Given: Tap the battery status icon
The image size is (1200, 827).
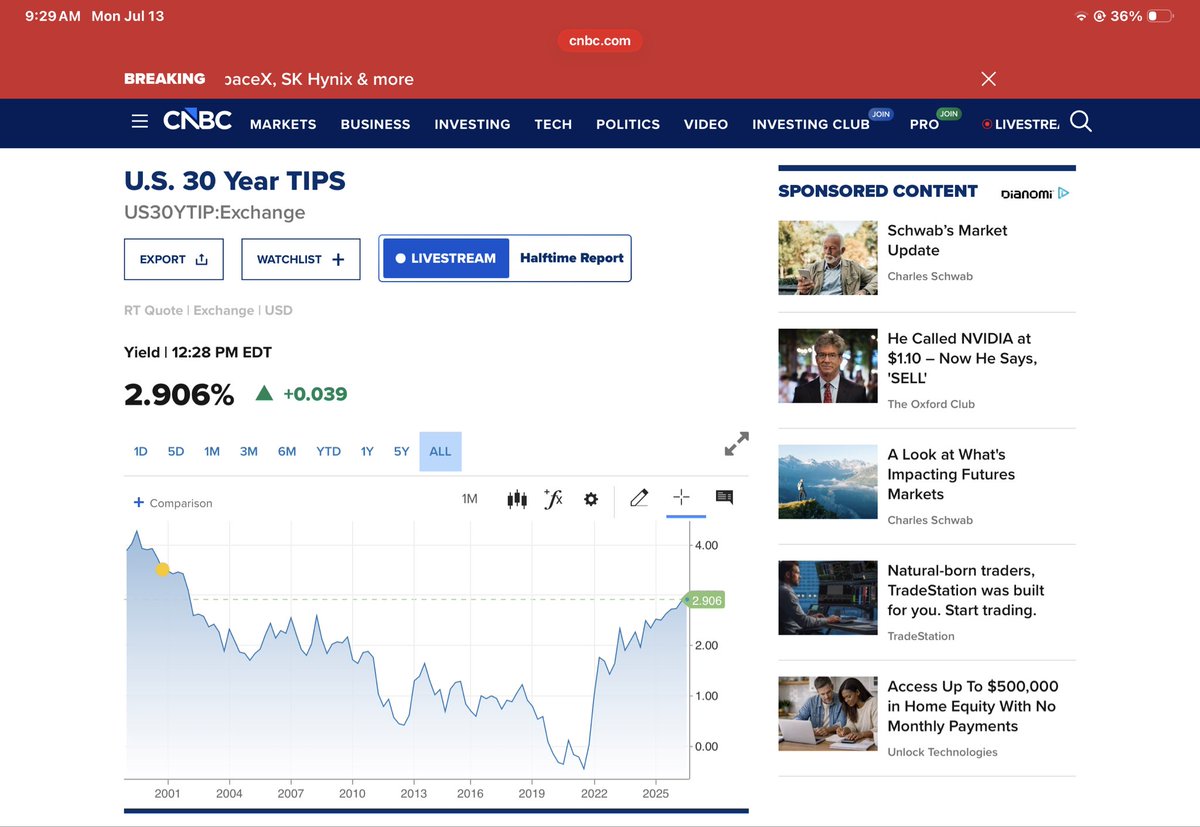Looking at the screenshot, I should click(1160, 16).
